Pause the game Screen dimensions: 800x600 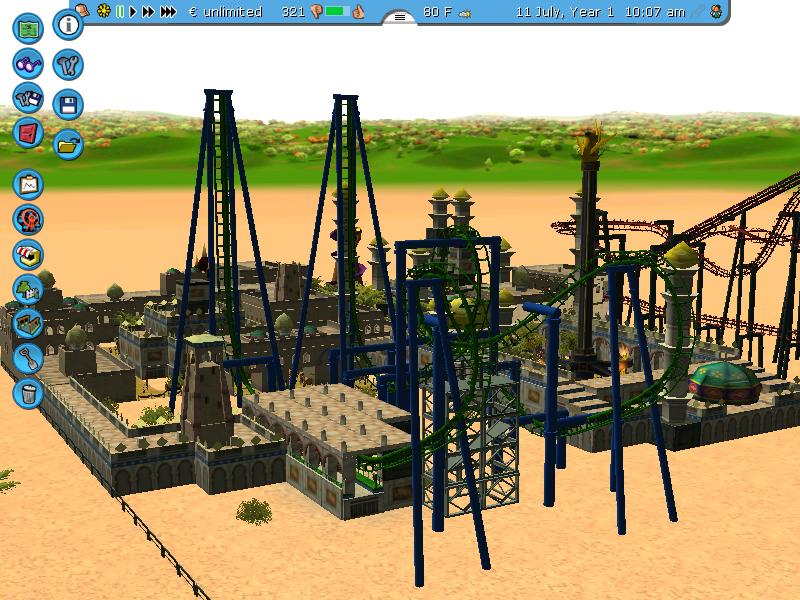(120, 11)
